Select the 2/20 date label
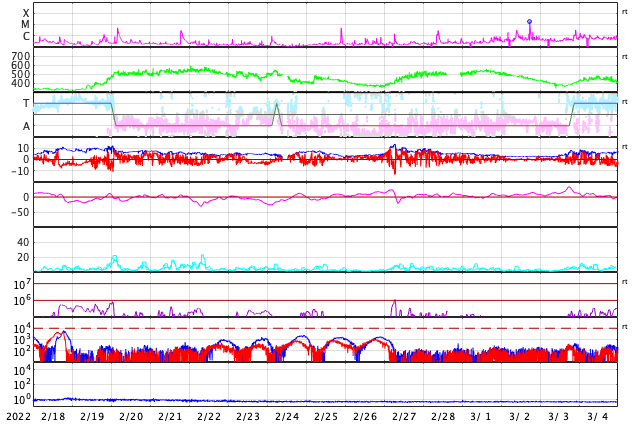This screenshot has height=424, width=634. tap(131, 416)
